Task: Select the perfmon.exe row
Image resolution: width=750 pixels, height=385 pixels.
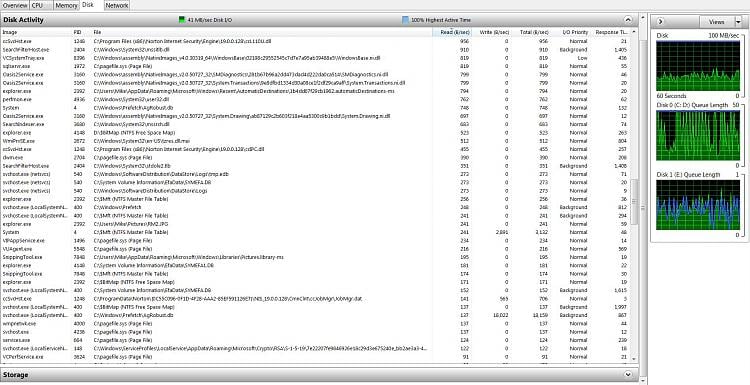Action: [x=315, y=99]
